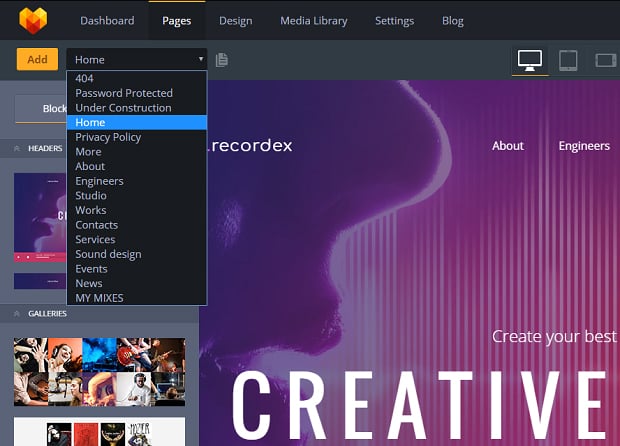Collapse the Galleries section chevron
This screenshot has height=446, width=620.
(17, 314)
